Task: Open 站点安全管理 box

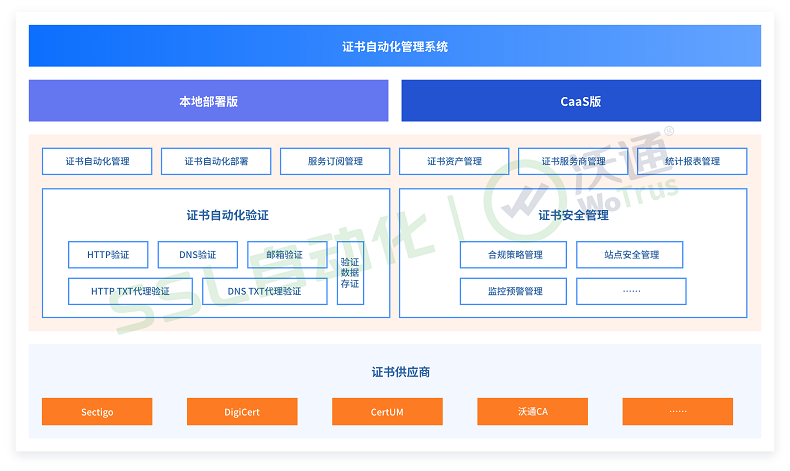Action: [x=630, y=255]
